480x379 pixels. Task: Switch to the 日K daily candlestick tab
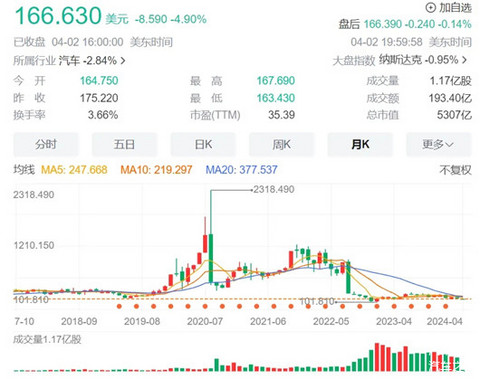pyautogui.click(x=203, y=144)
